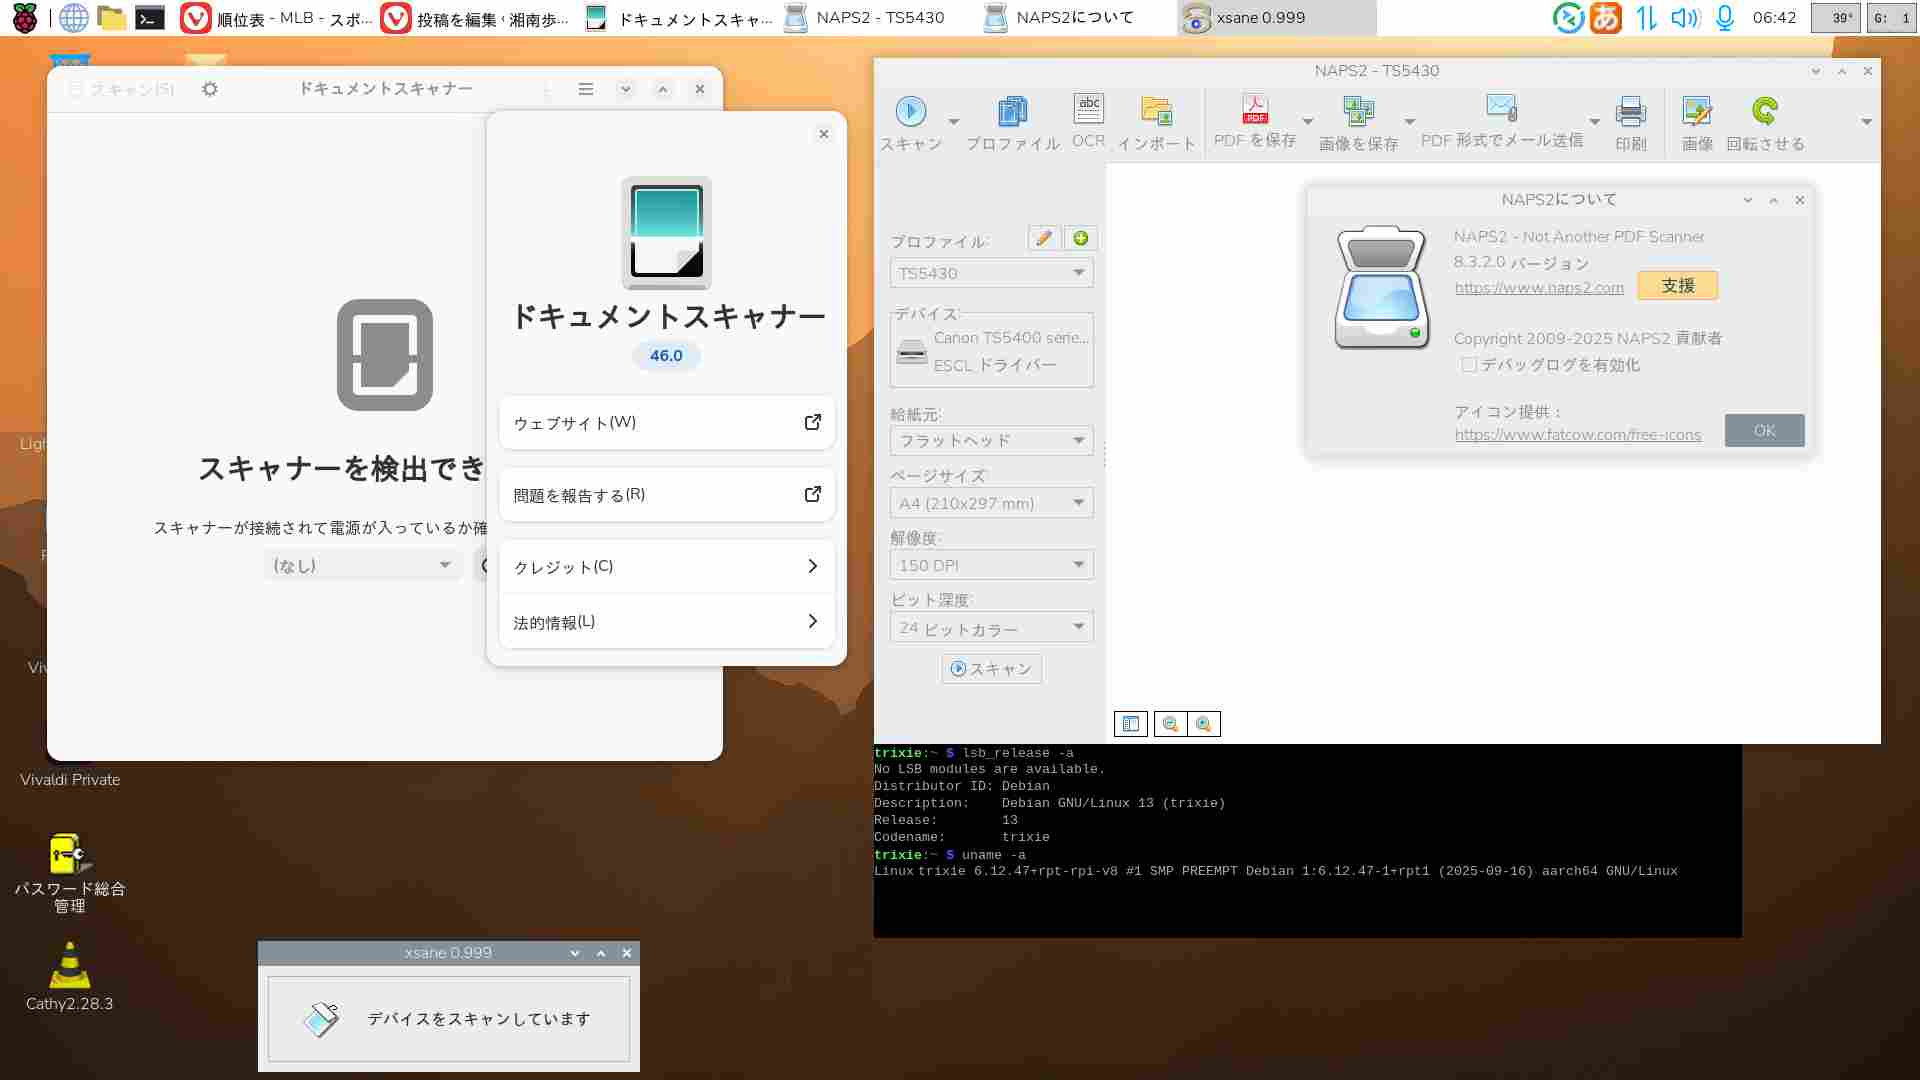1920x1080 pixels.
Task: Open Credits (クレジット) row
Action: tap(667, 566)
